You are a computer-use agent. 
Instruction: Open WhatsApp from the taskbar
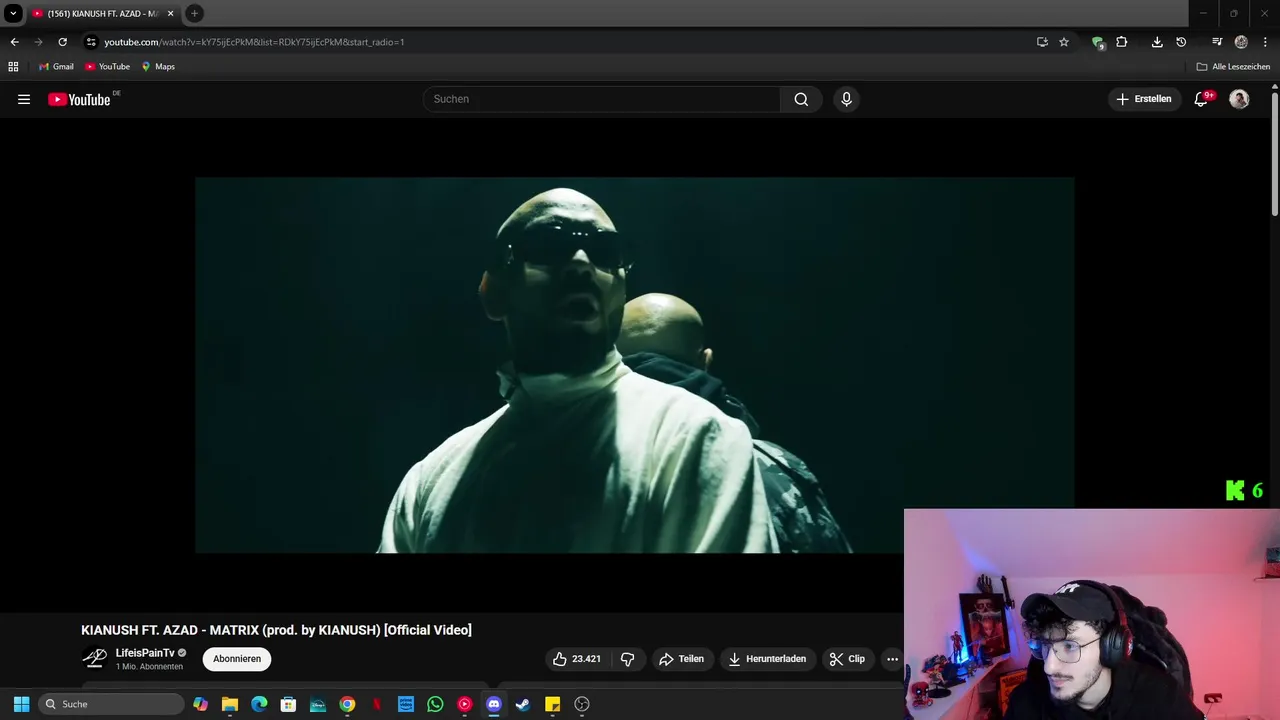tap(435, 704)
